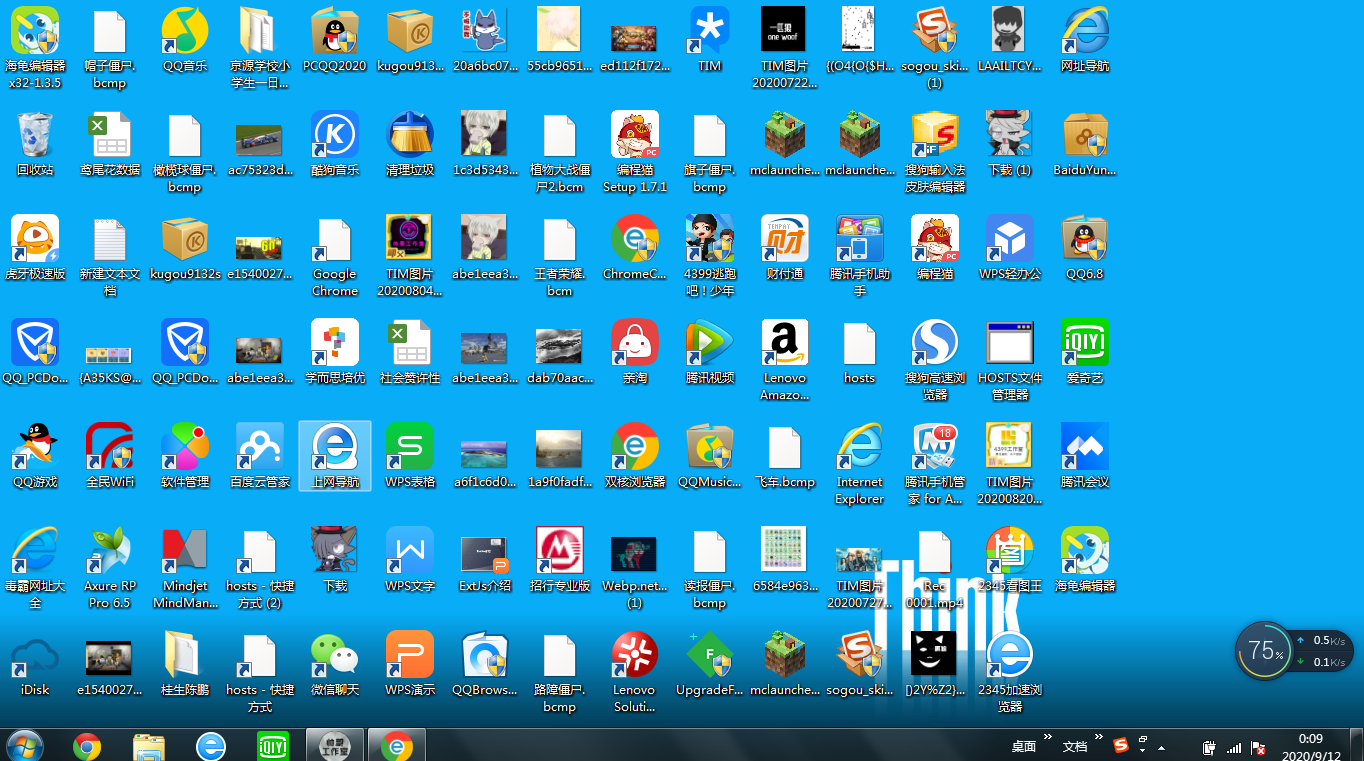Screen dimensions: 1364x761
Task: Click the 桌面 toolbar label on taskbar
Action: [x=1024, y=746]
